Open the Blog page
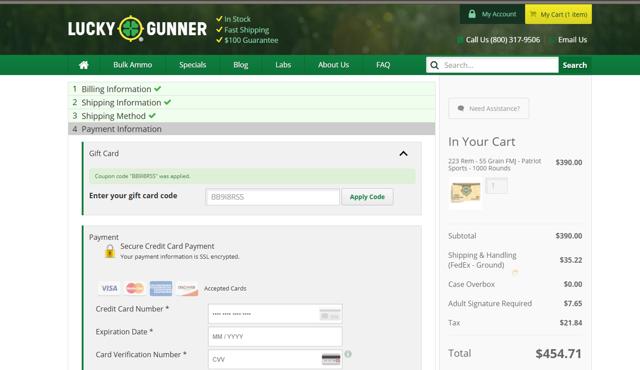Viewport: 640px width, 370px height. 241,65
